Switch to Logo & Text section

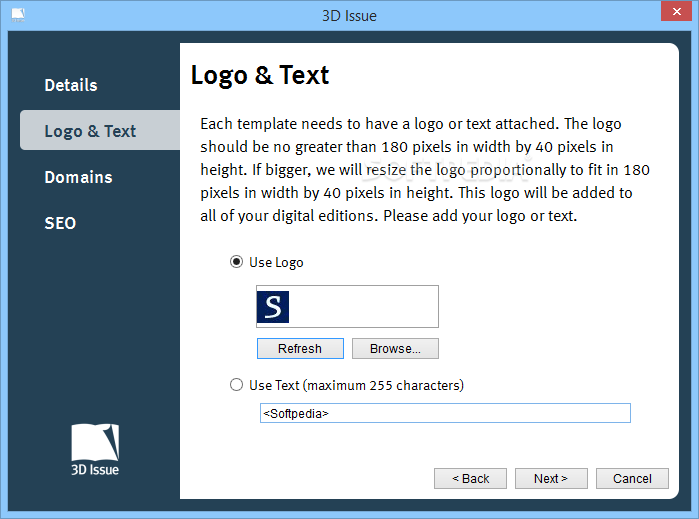pos(100,130)
